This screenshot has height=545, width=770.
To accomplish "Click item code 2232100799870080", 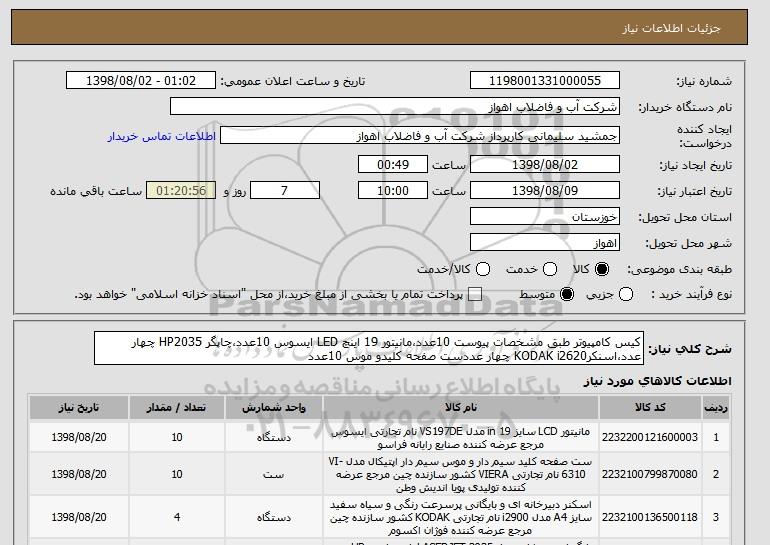I will [650, 474].
